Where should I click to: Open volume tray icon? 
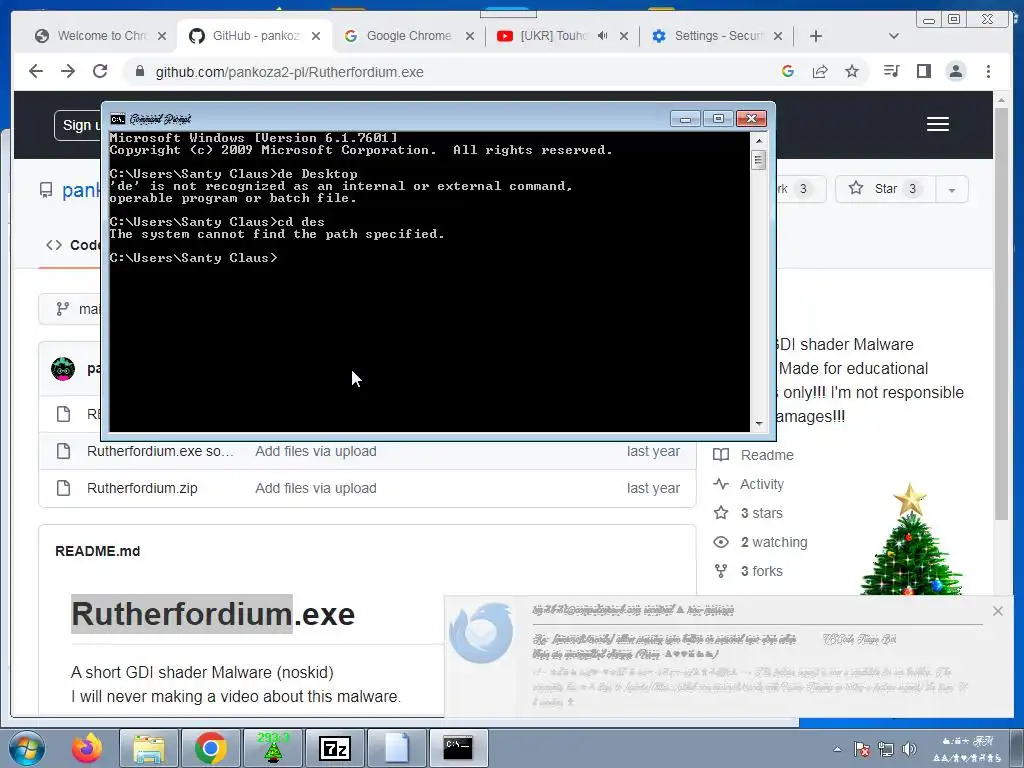pyautogui.click(x=909, y=749)
